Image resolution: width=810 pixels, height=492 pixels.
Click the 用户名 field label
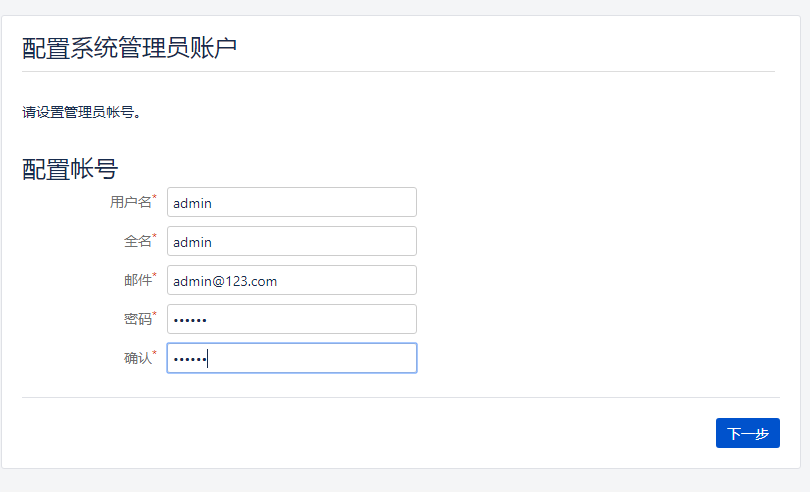pyautogui.click(x=130, y=202)
